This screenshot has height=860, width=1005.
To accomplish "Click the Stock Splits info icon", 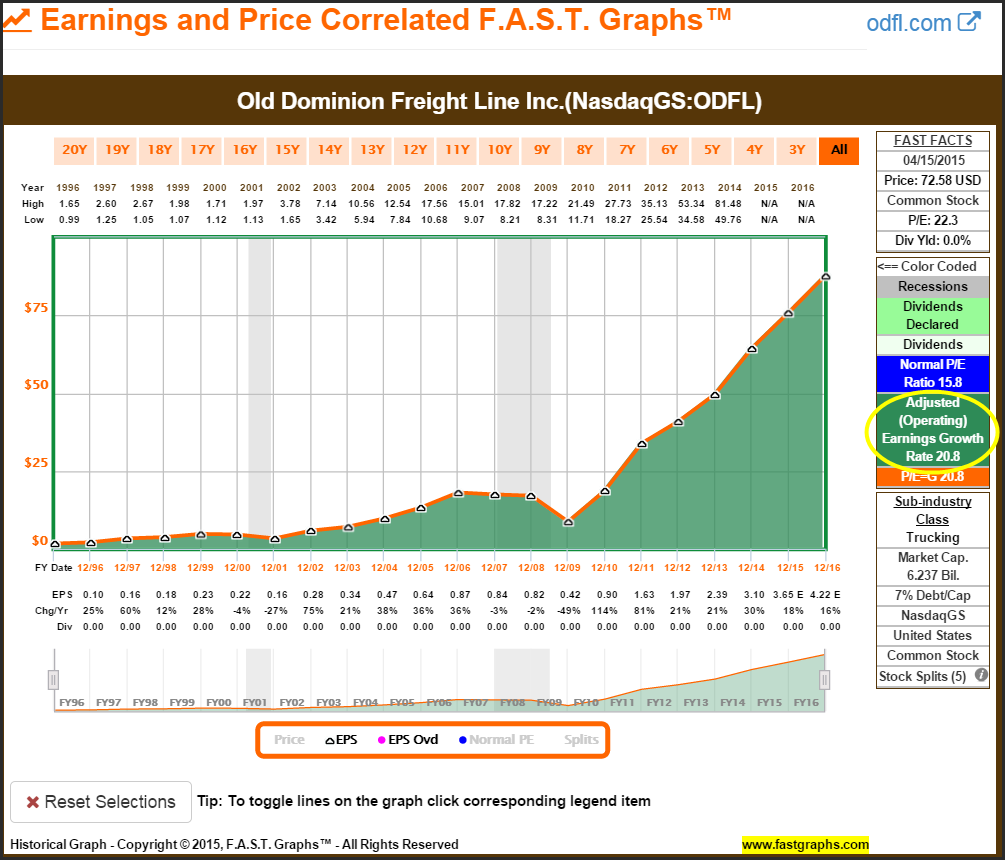I will (x=981, y=675).
